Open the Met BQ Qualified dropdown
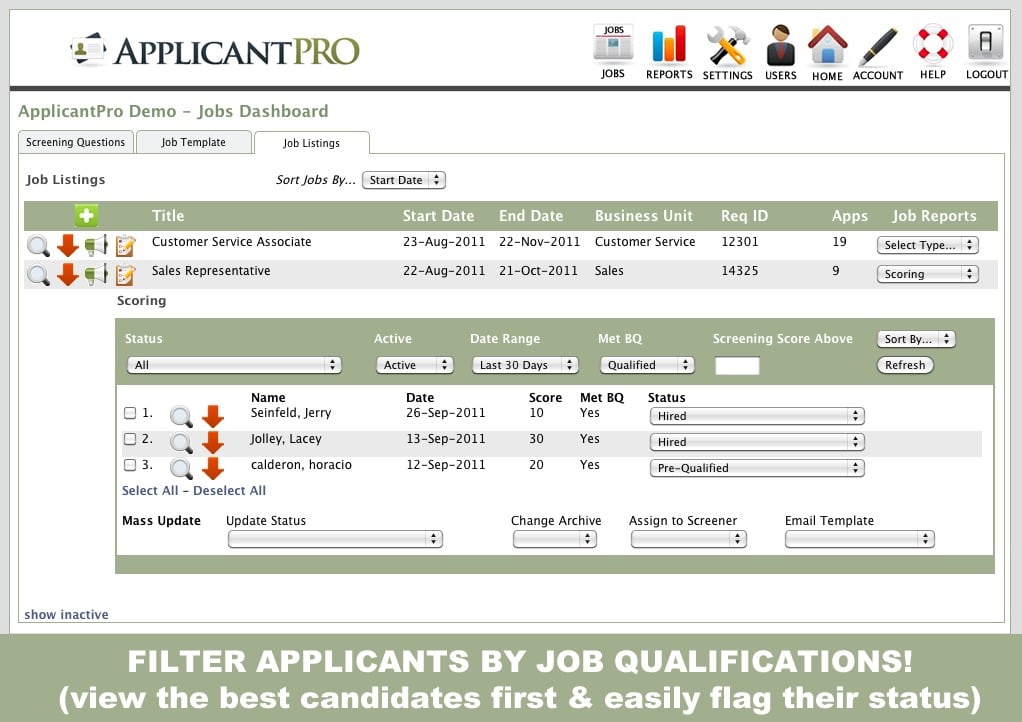This screenshot has width=1022, height=722. pos(646,365)
